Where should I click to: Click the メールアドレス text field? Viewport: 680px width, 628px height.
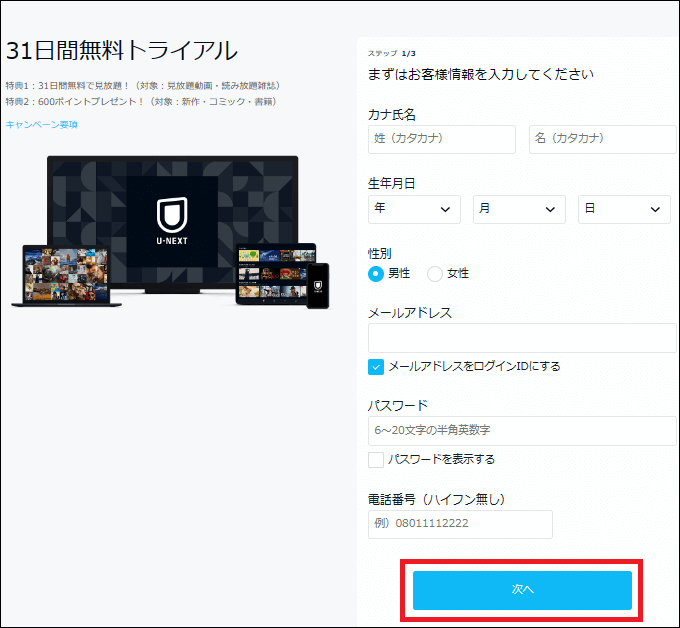pyautogui.click(x=522, y=338)
